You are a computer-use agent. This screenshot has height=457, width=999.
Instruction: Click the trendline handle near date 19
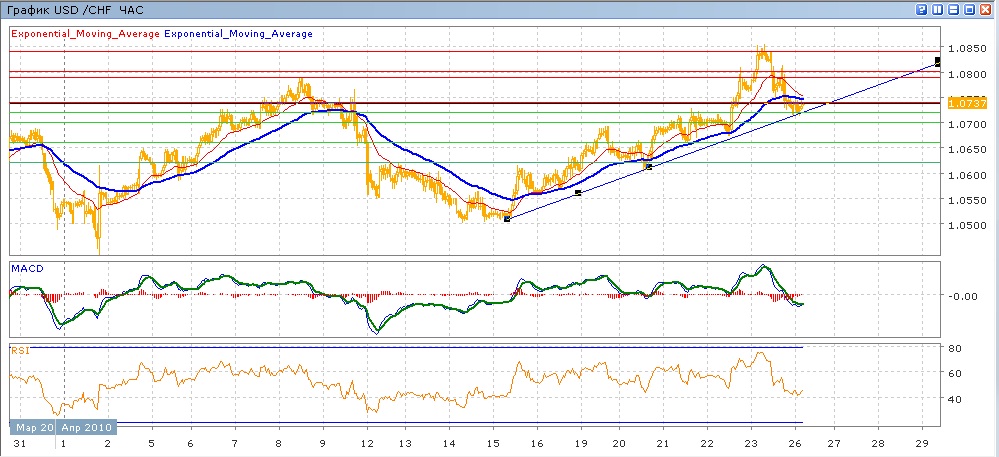[x=578, y=192]
